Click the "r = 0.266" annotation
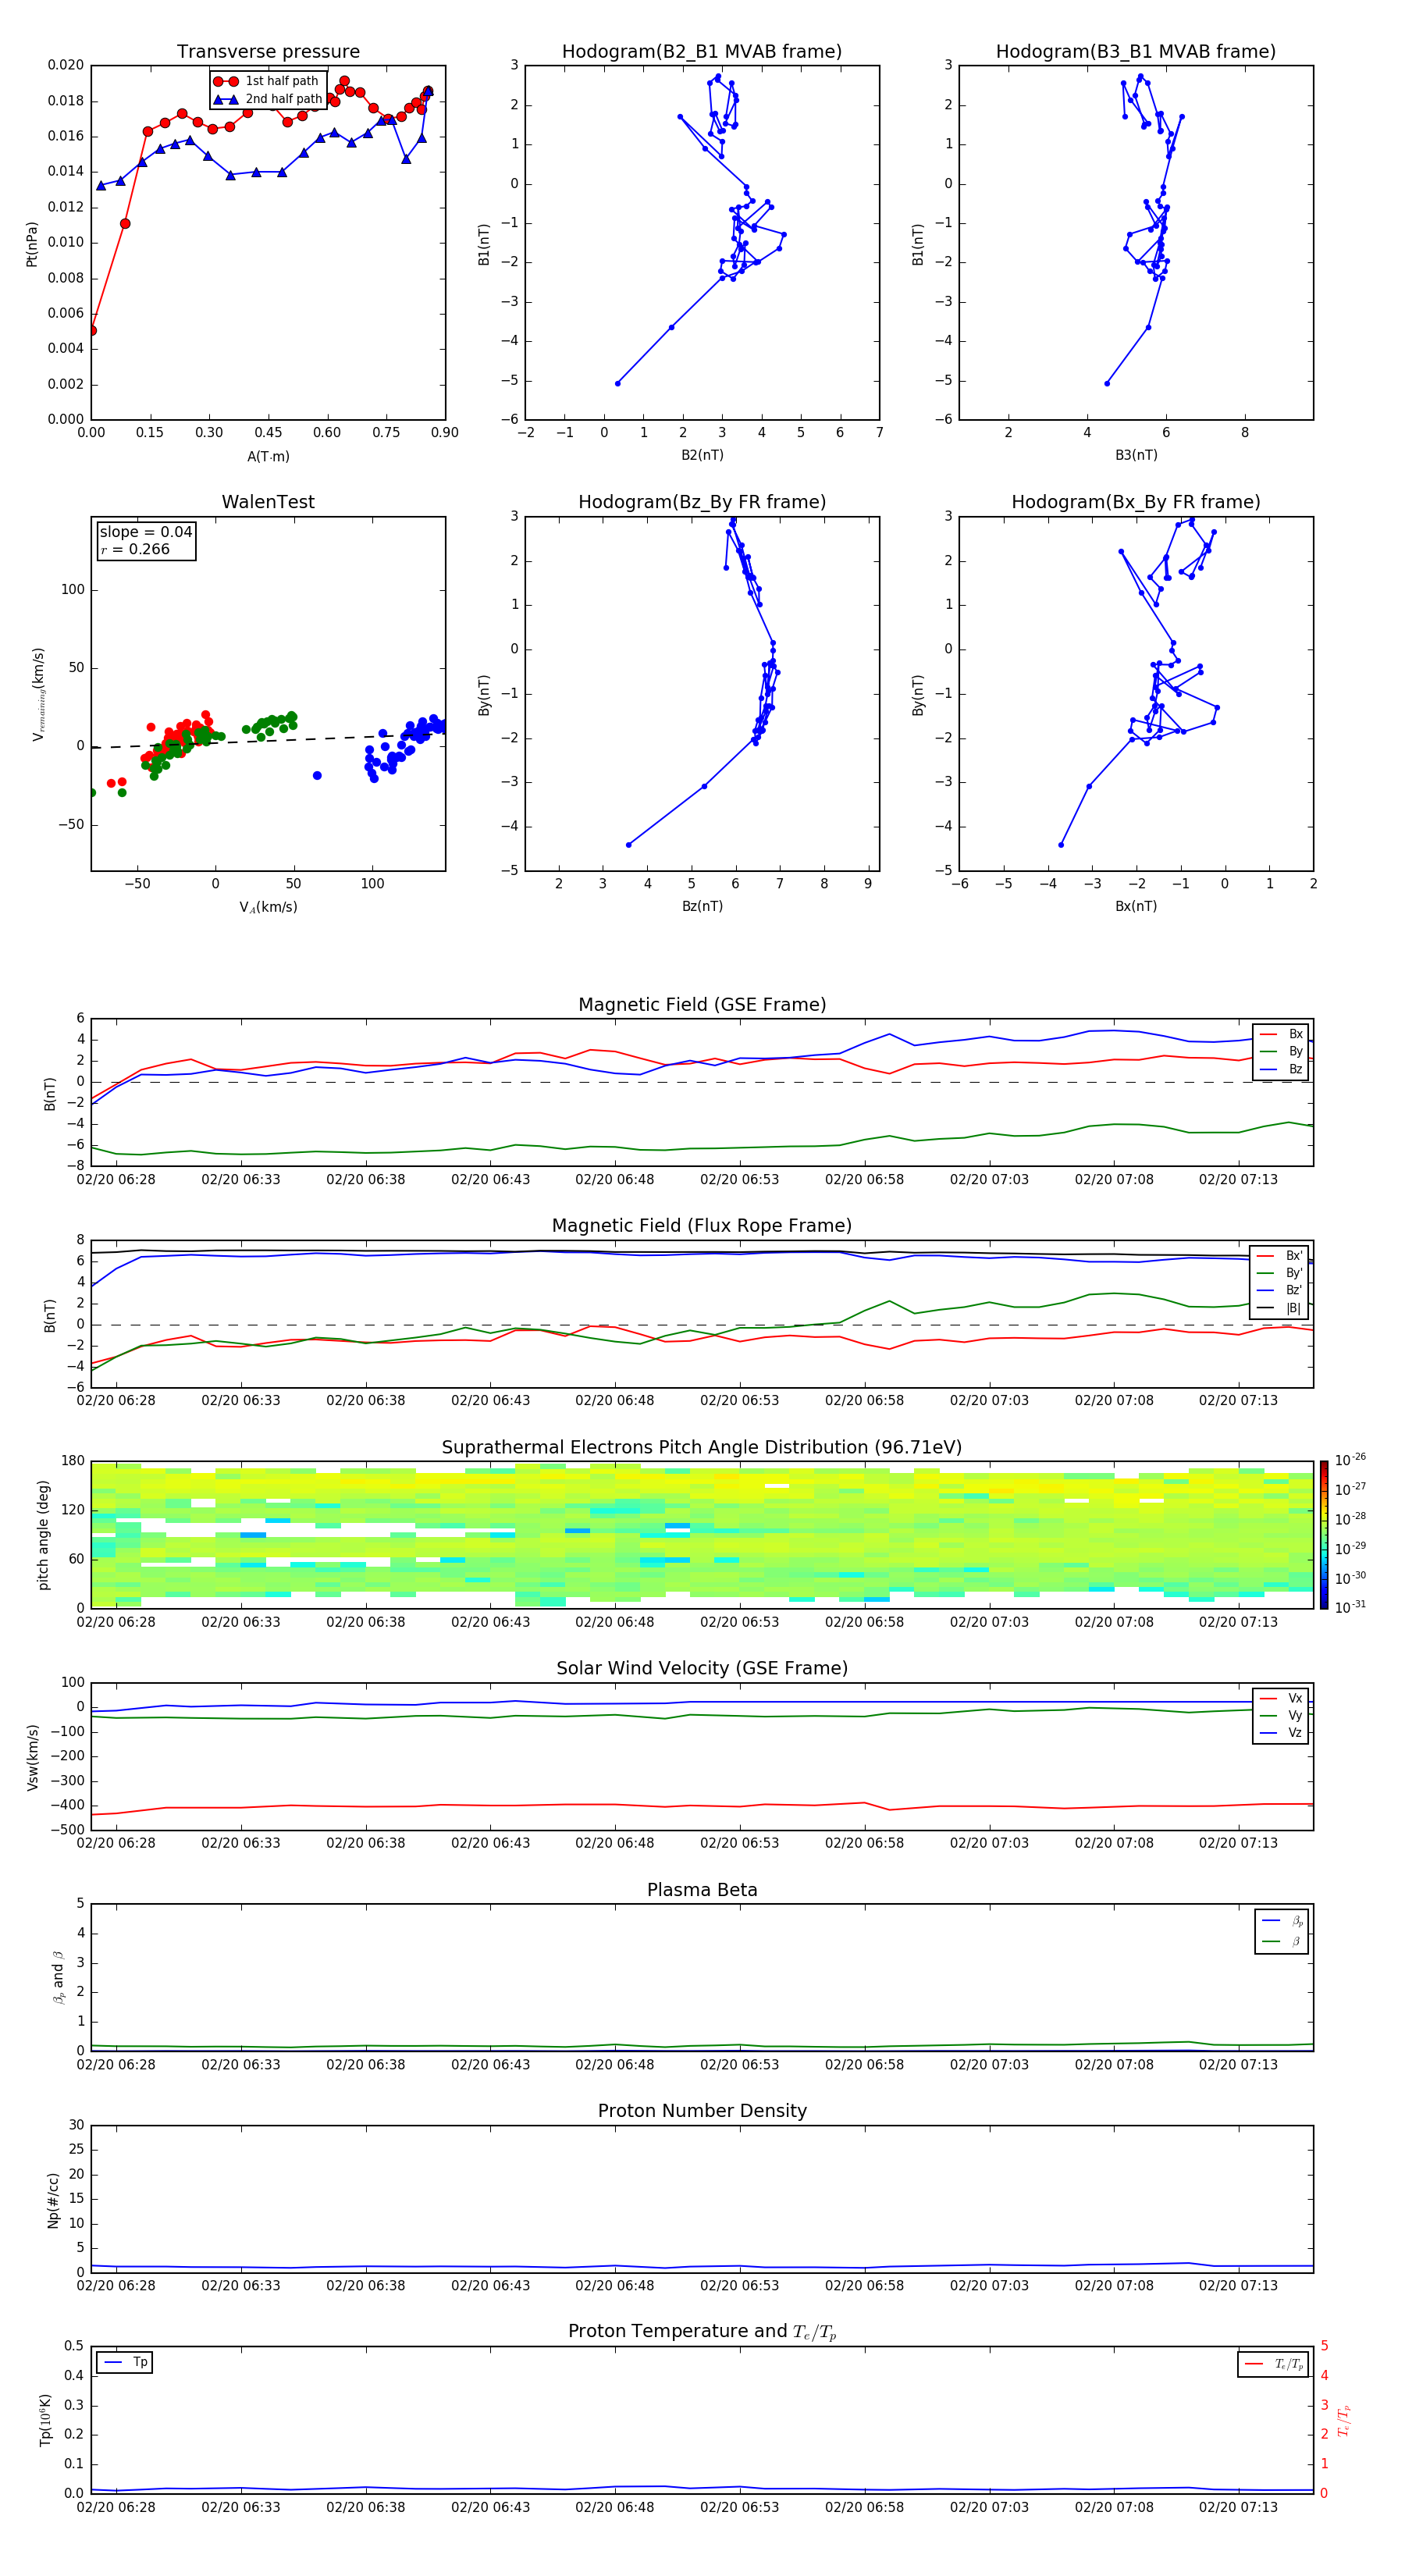 (x=135, y=549)
